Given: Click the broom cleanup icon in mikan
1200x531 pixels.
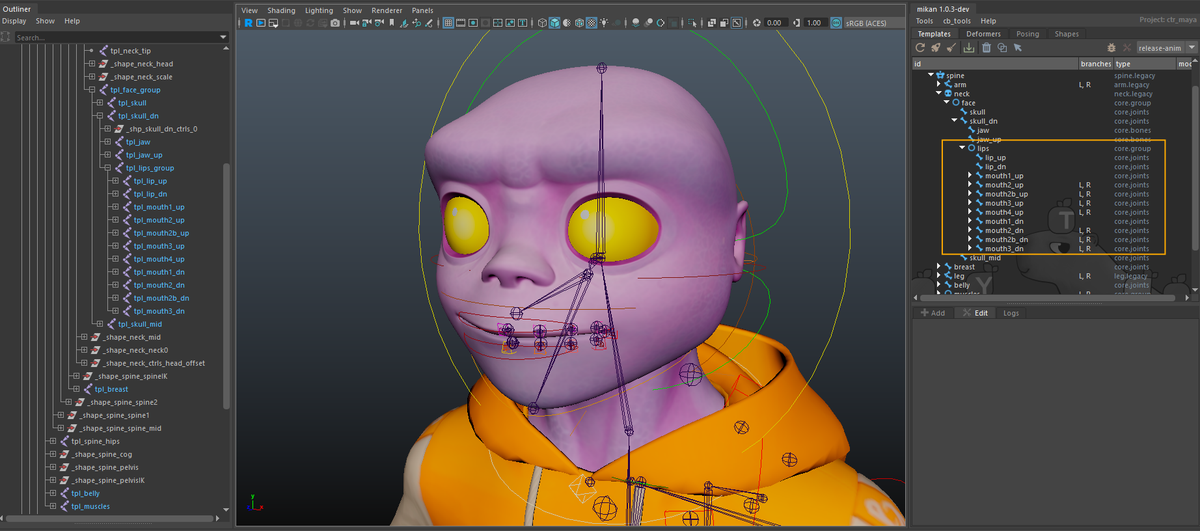Looking at the screenshot, I should [953, 47].
